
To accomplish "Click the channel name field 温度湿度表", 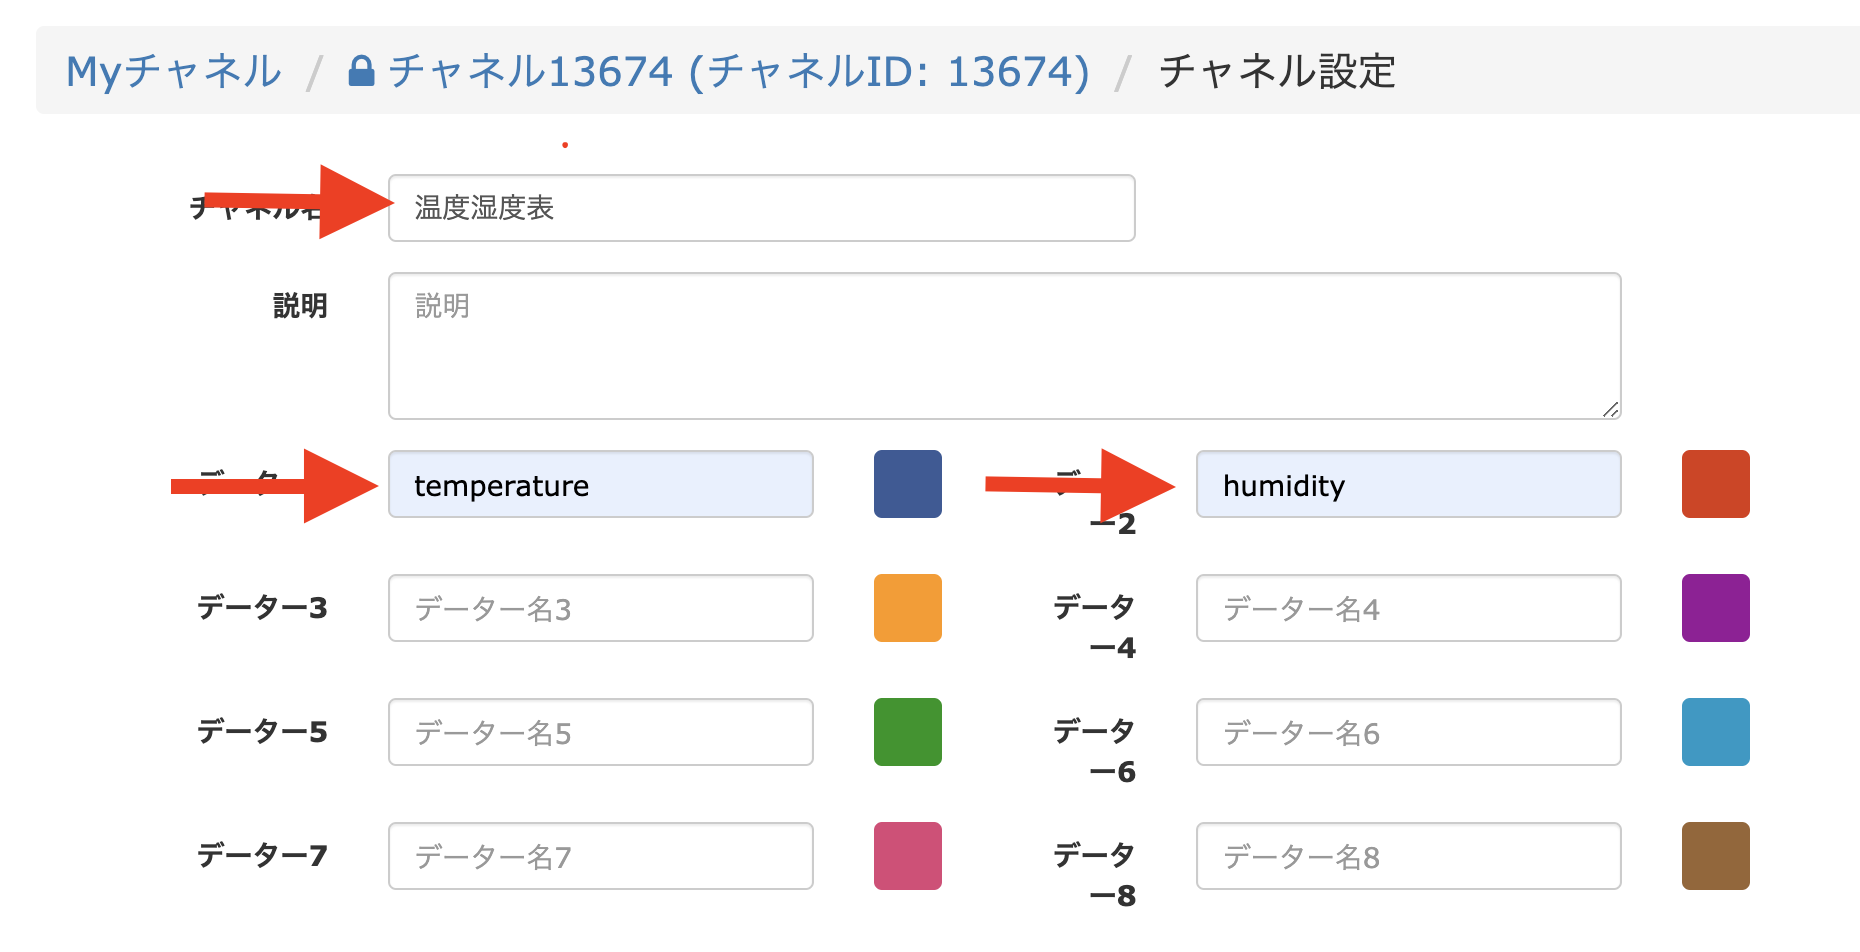I will coord(761,208).
